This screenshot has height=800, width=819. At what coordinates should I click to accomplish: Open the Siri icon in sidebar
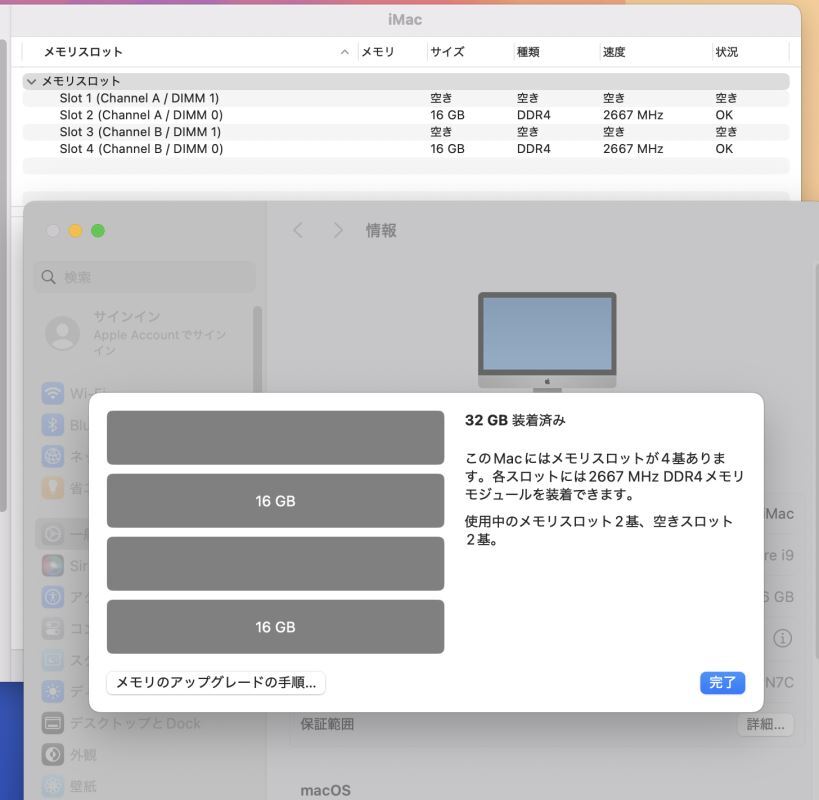(53, 566)
